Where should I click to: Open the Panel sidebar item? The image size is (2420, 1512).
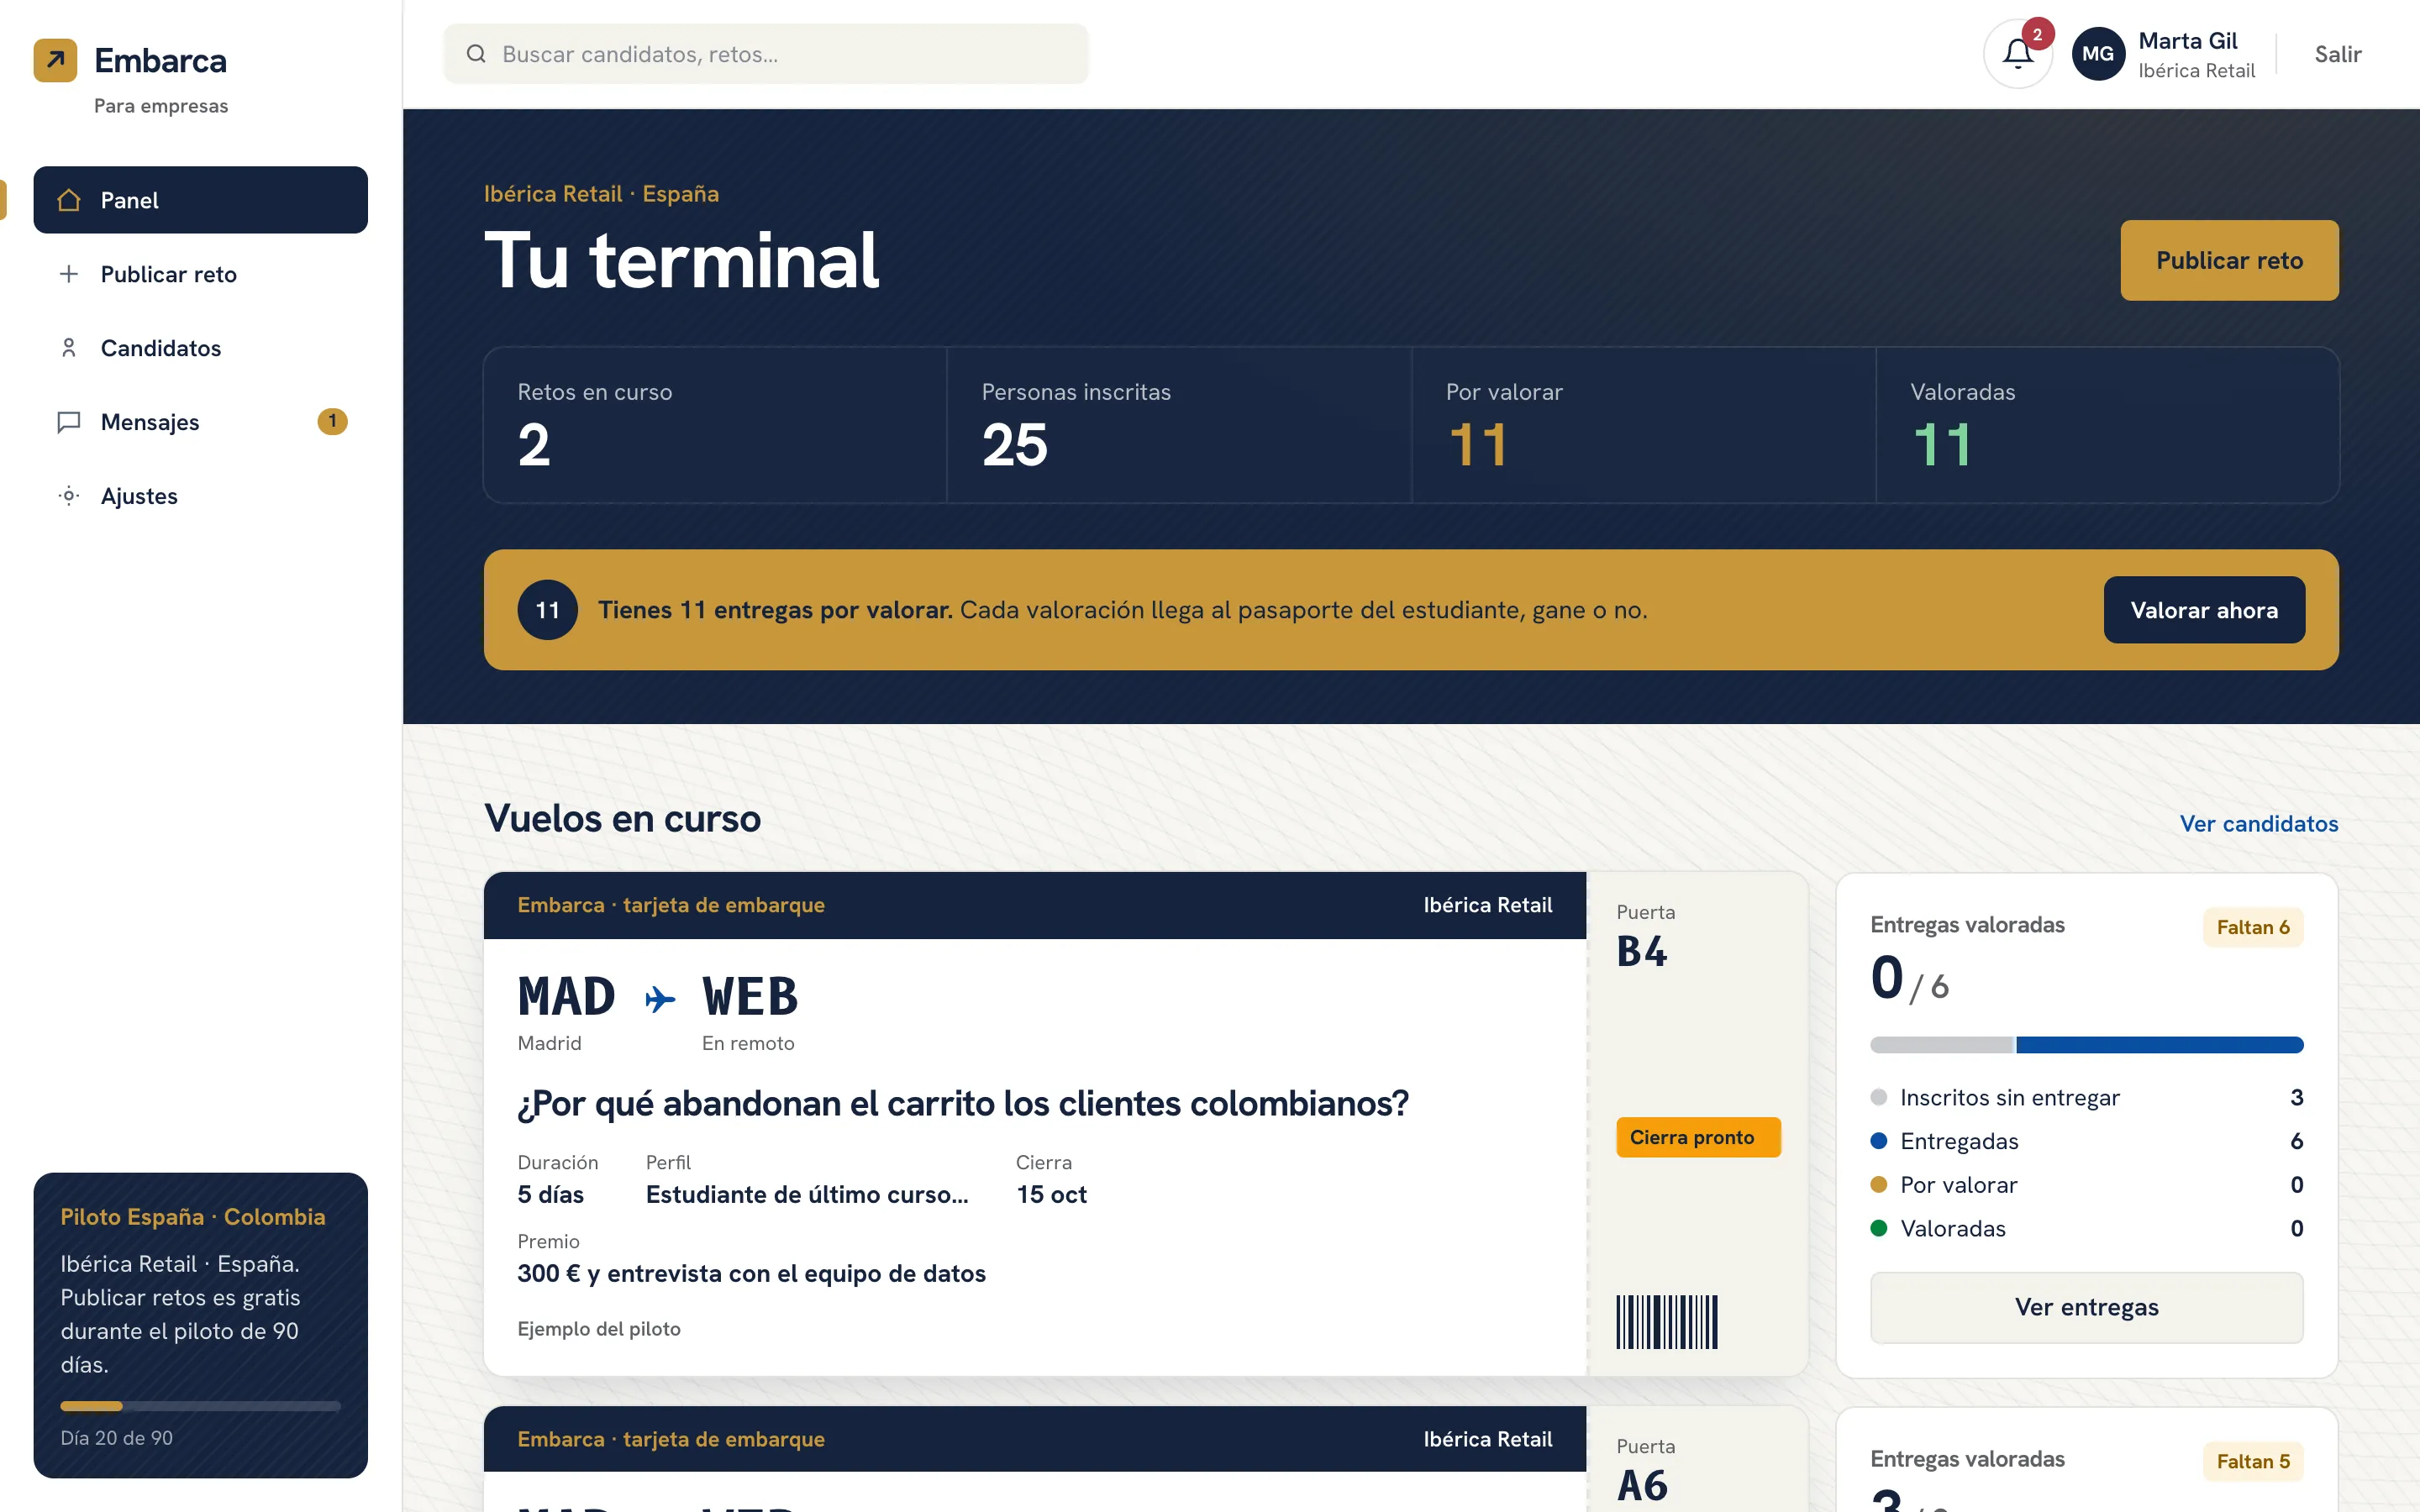[x=200, y=200]
